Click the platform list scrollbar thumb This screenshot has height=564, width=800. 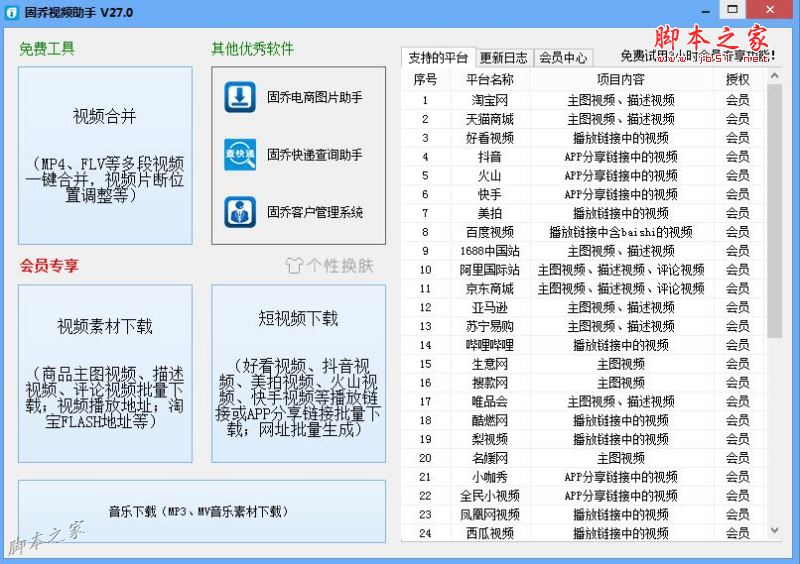tap(774, 211)
